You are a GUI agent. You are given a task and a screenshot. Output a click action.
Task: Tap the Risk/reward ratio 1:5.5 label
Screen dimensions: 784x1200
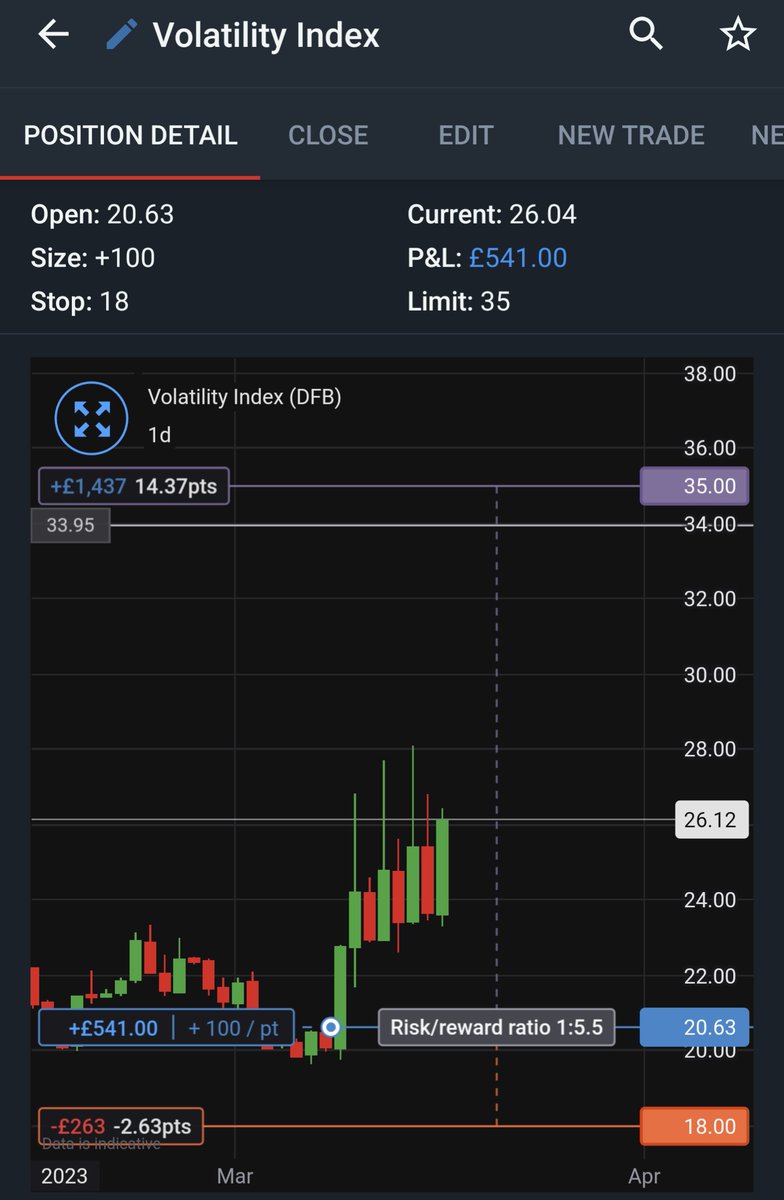tap(496, 1027)
